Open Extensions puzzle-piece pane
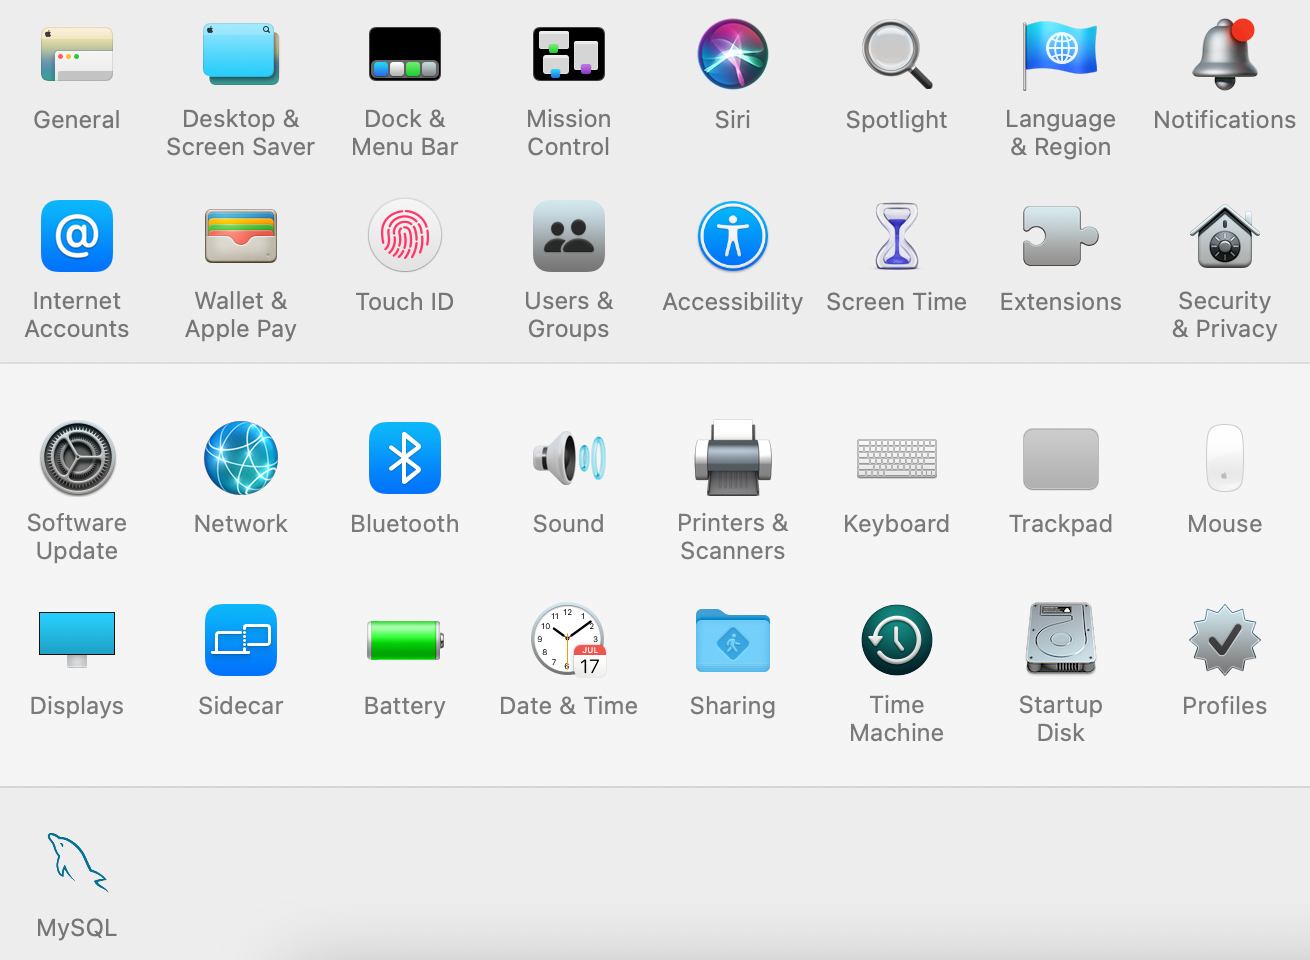The image size is (1310, 960). 1061,237
